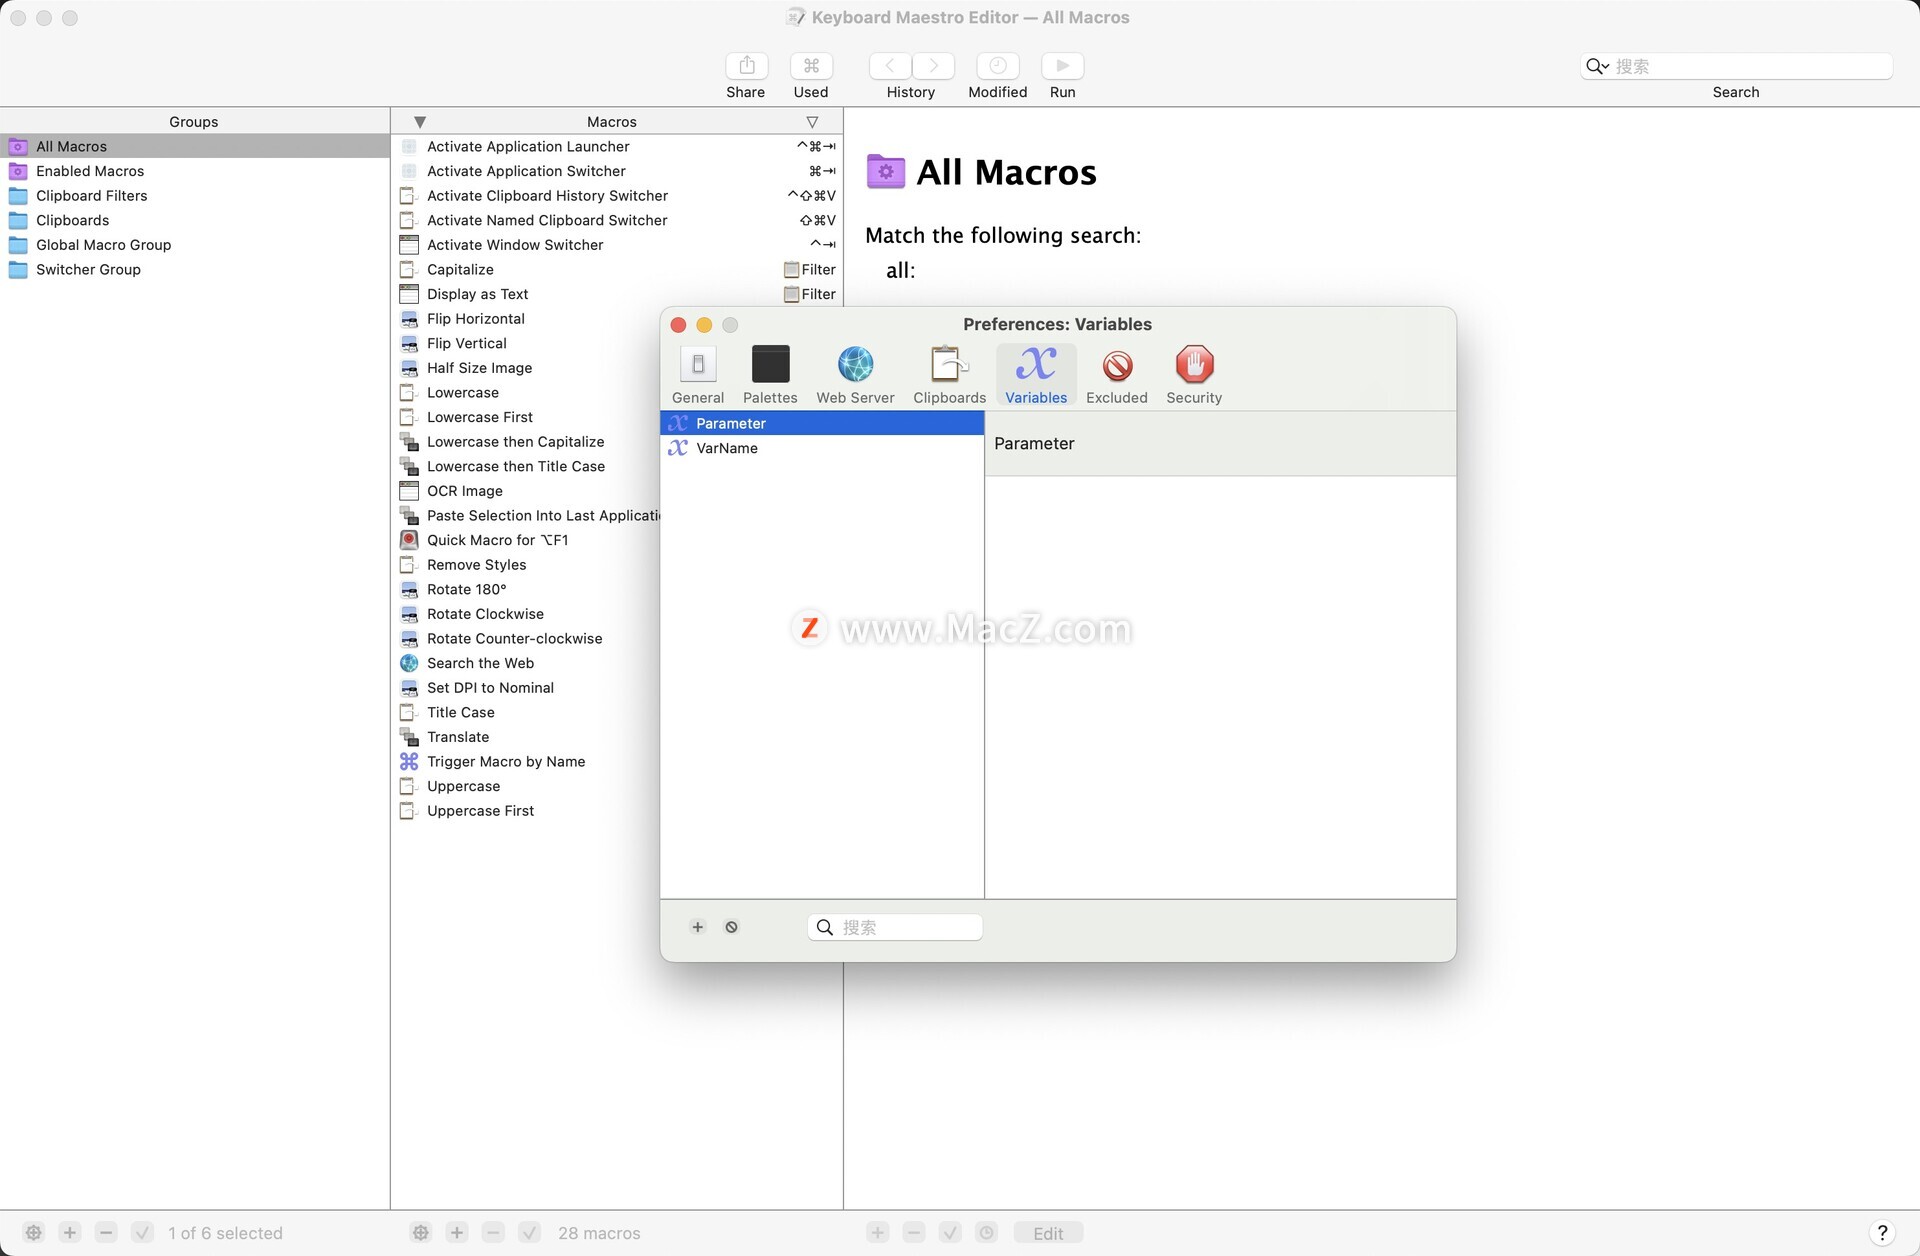This screenshot has height=1256, width=1920.
Task: Open the Security preferences tab
Action: [x=1194, y=375]
